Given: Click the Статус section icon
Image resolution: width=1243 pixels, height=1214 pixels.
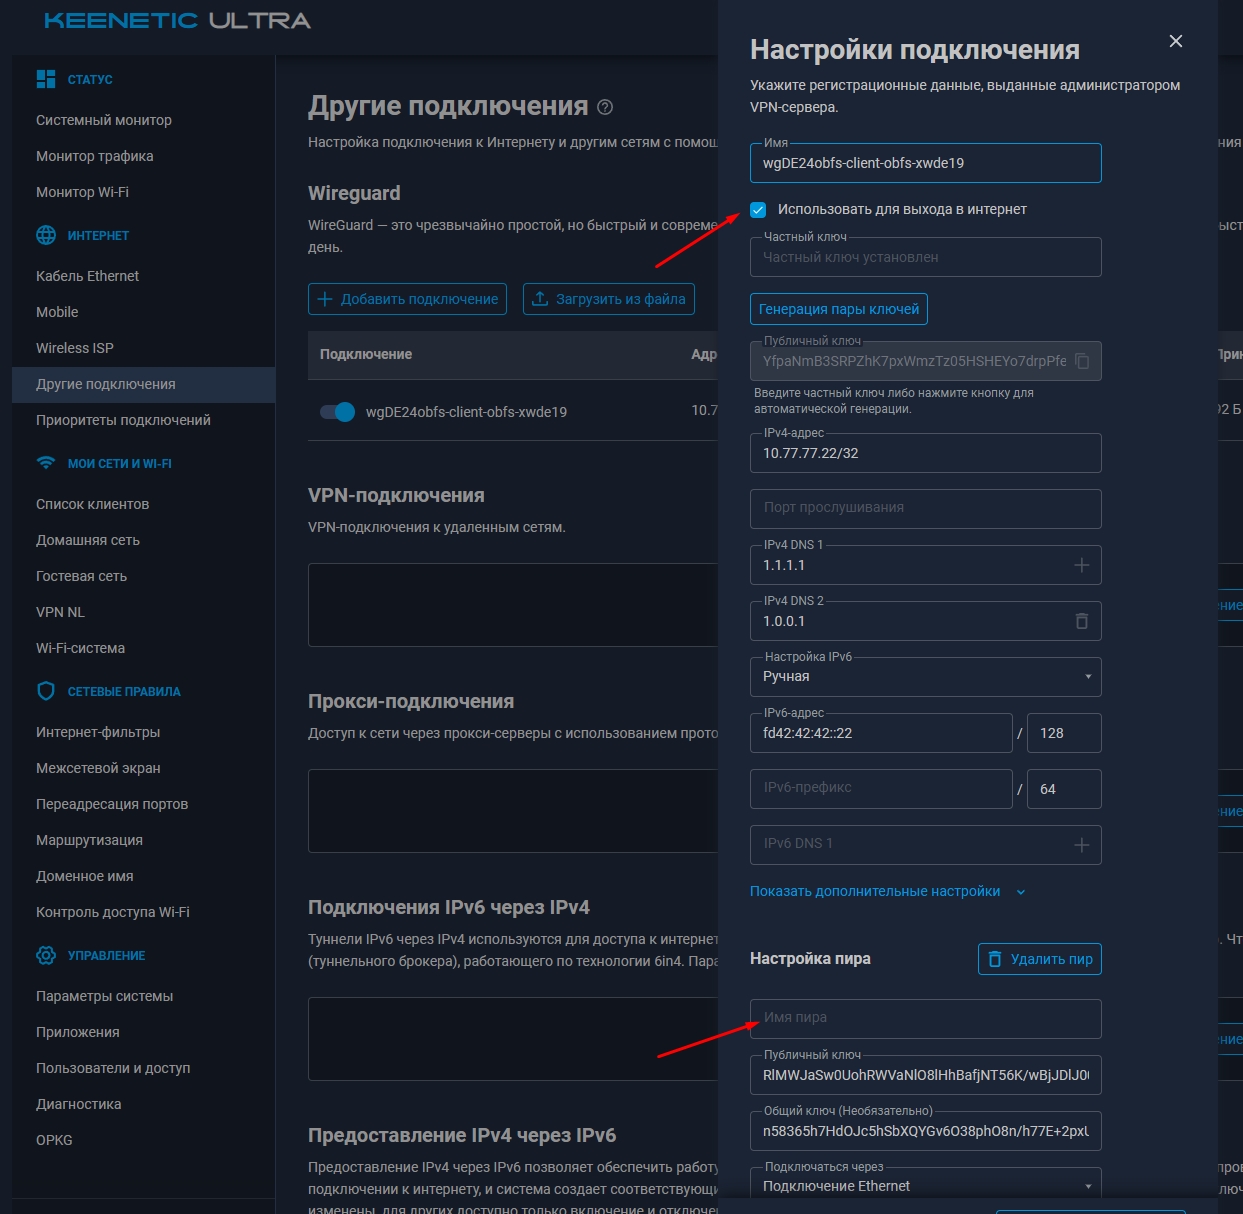Looking at the screenshot, I should coord(46,78).
